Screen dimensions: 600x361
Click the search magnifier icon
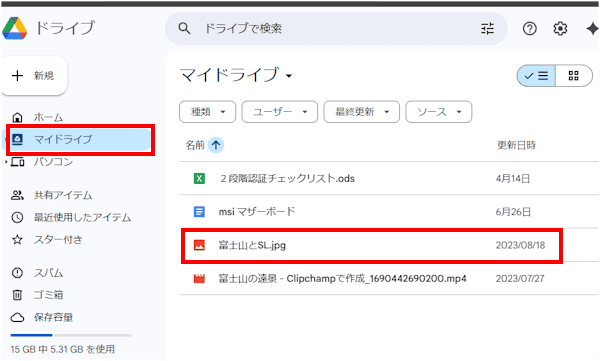tap(184, 28)
